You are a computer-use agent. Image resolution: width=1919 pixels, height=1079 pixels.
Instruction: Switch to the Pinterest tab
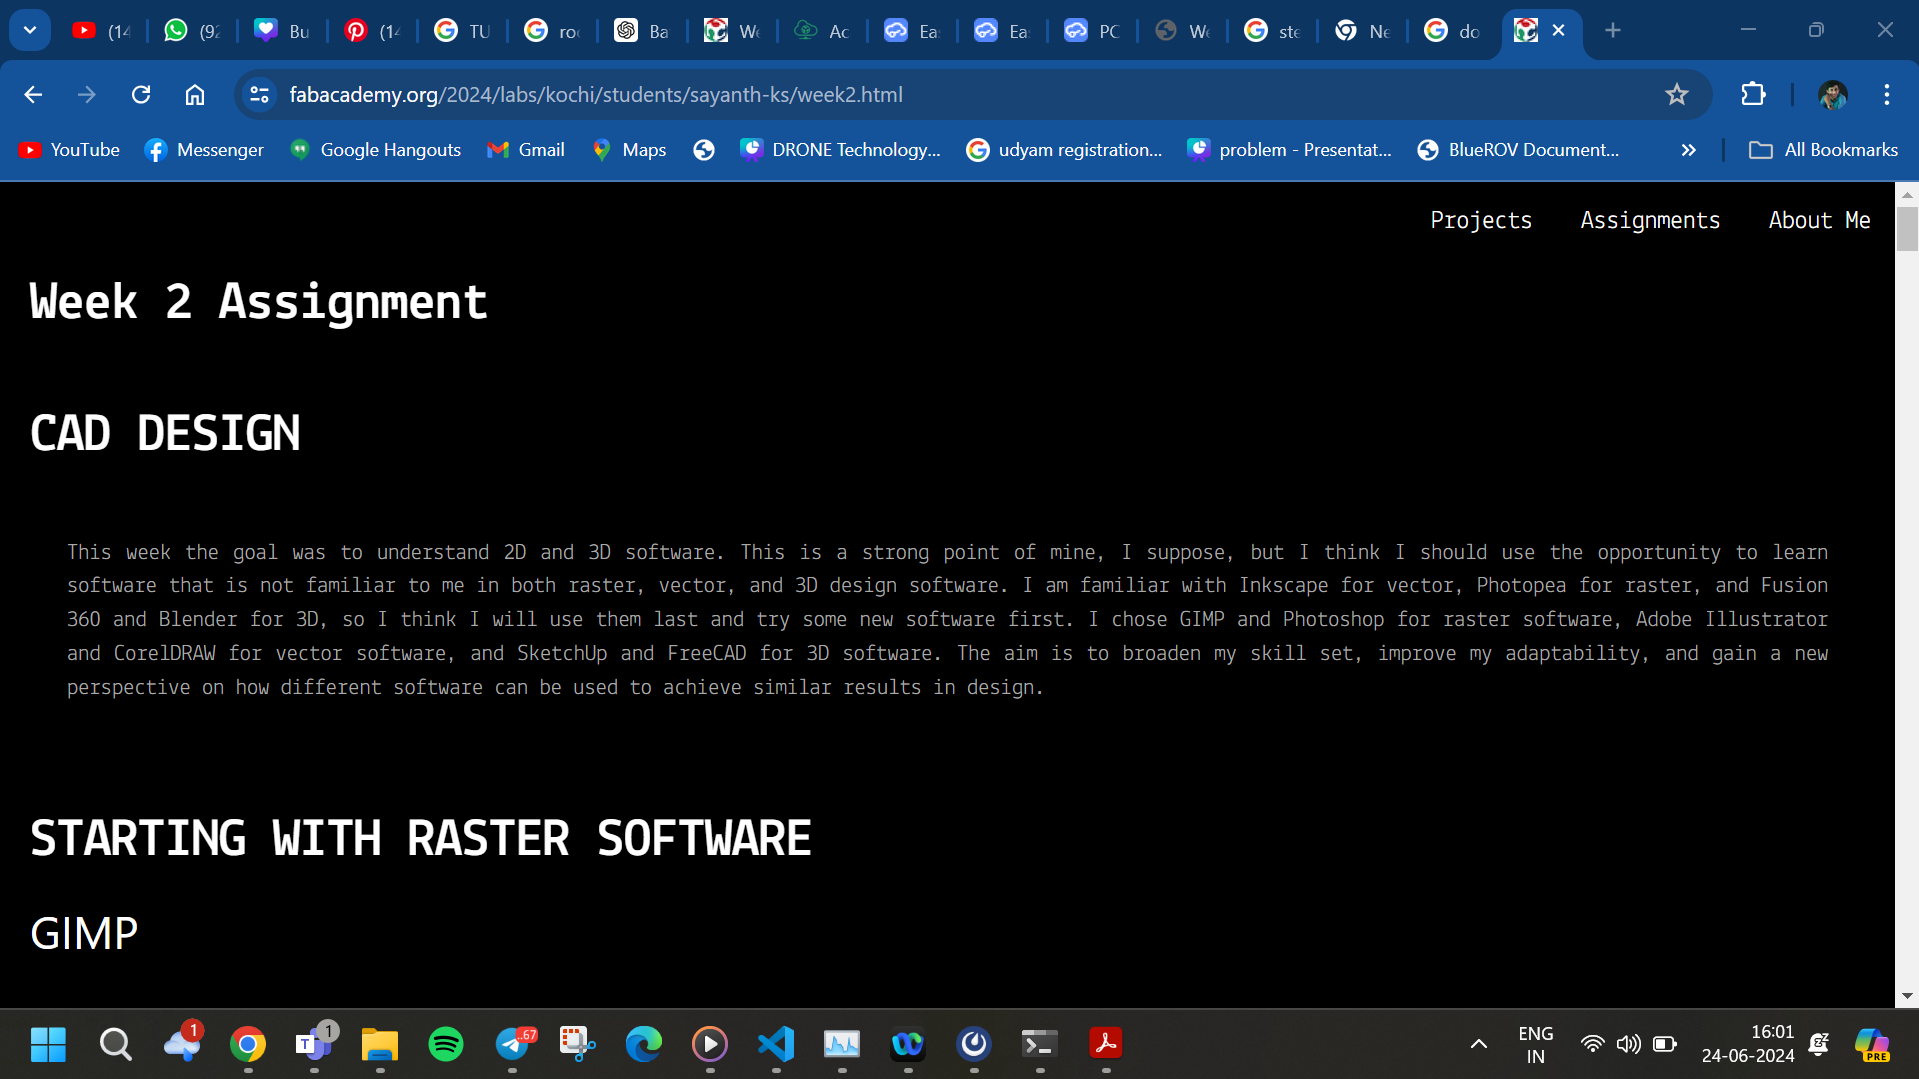coord(372,31)
